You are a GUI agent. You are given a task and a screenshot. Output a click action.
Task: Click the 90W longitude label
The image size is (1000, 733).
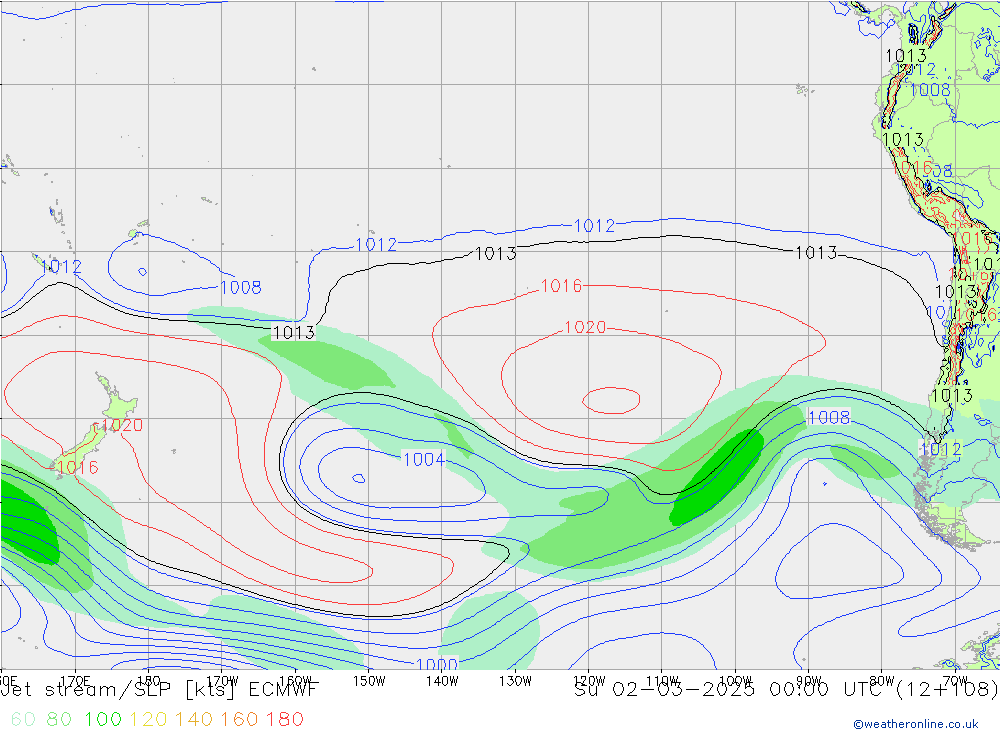(808, 681)
